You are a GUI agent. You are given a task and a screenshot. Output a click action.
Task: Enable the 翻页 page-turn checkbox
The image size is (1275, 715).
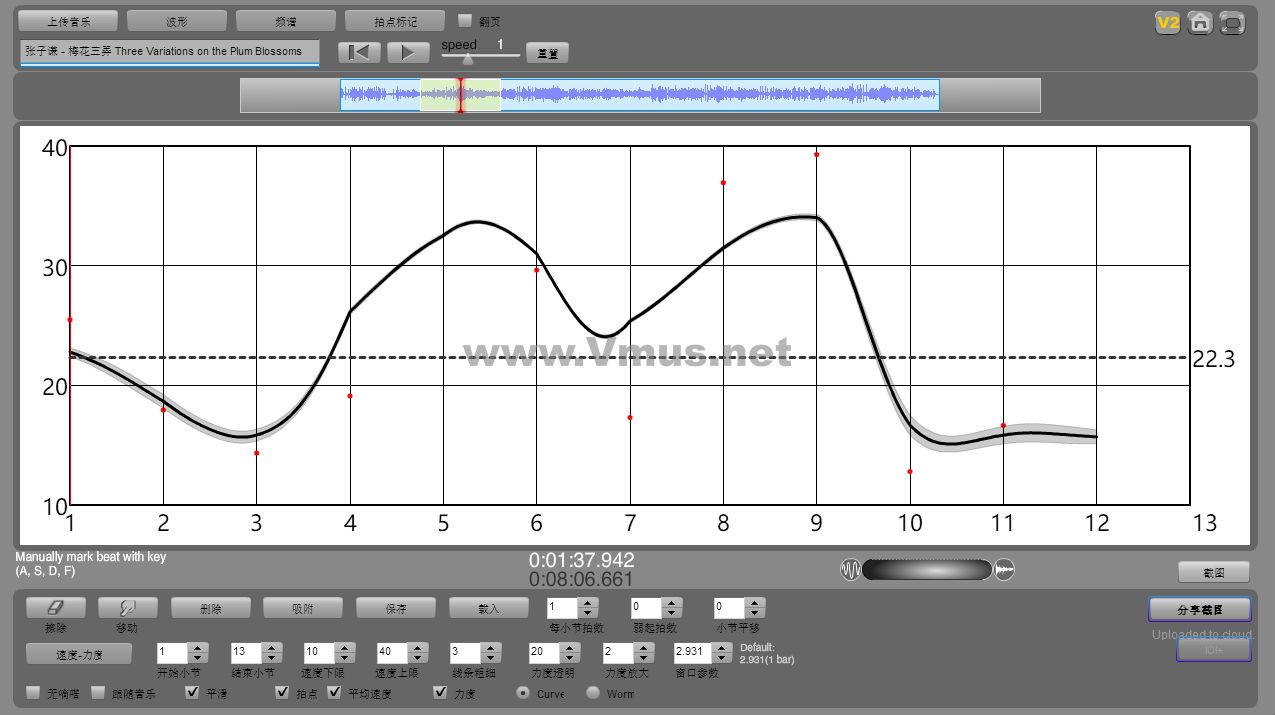(x=465, y=20)
